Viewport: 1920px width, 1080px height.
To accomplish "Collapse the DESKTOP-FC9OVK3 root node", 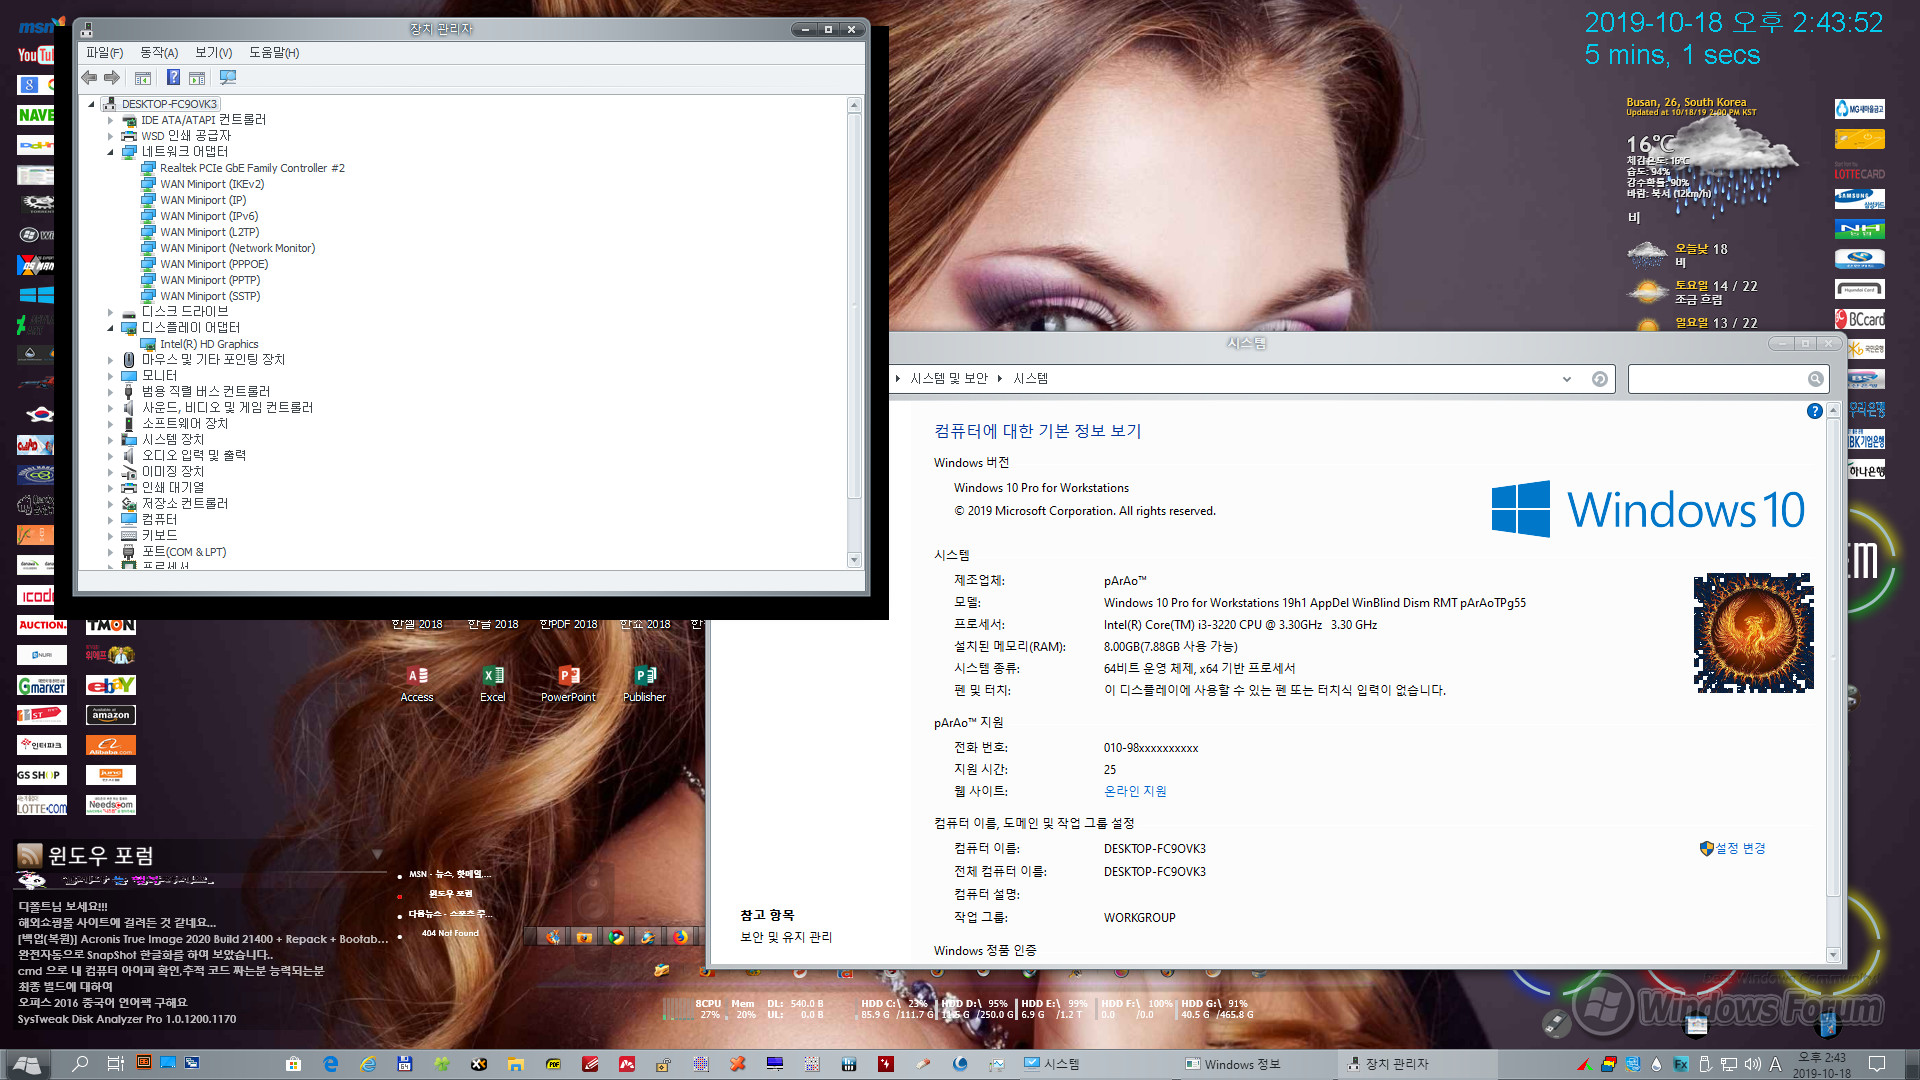I will pyautogui.click(x=92, y=104).
